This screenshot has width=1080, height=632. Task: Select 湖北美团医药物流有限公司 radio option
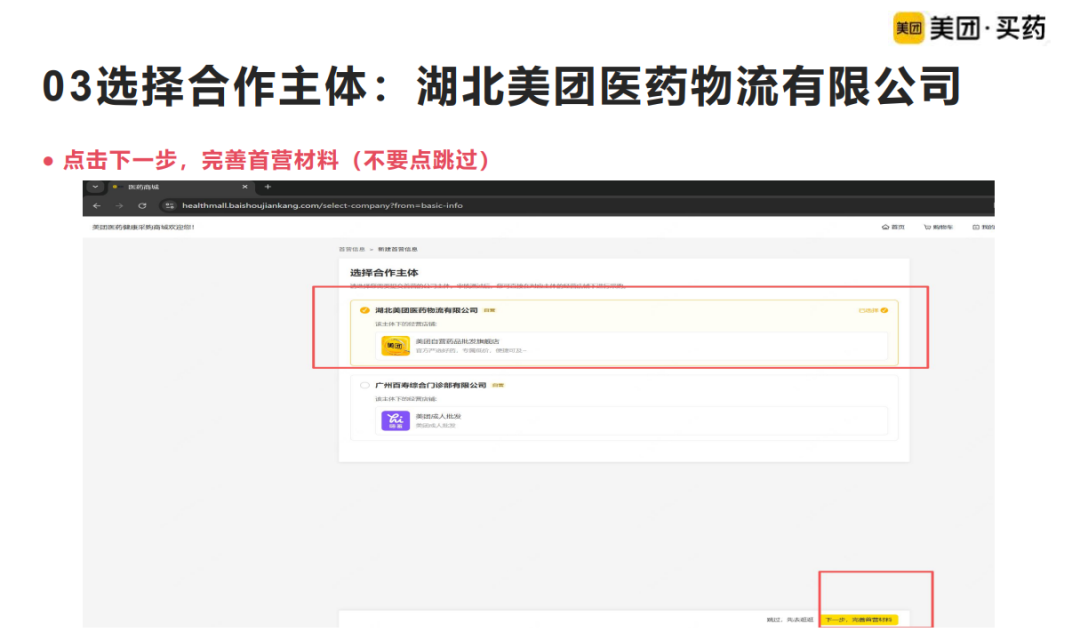pyautogui.click(x=364, y=310)
